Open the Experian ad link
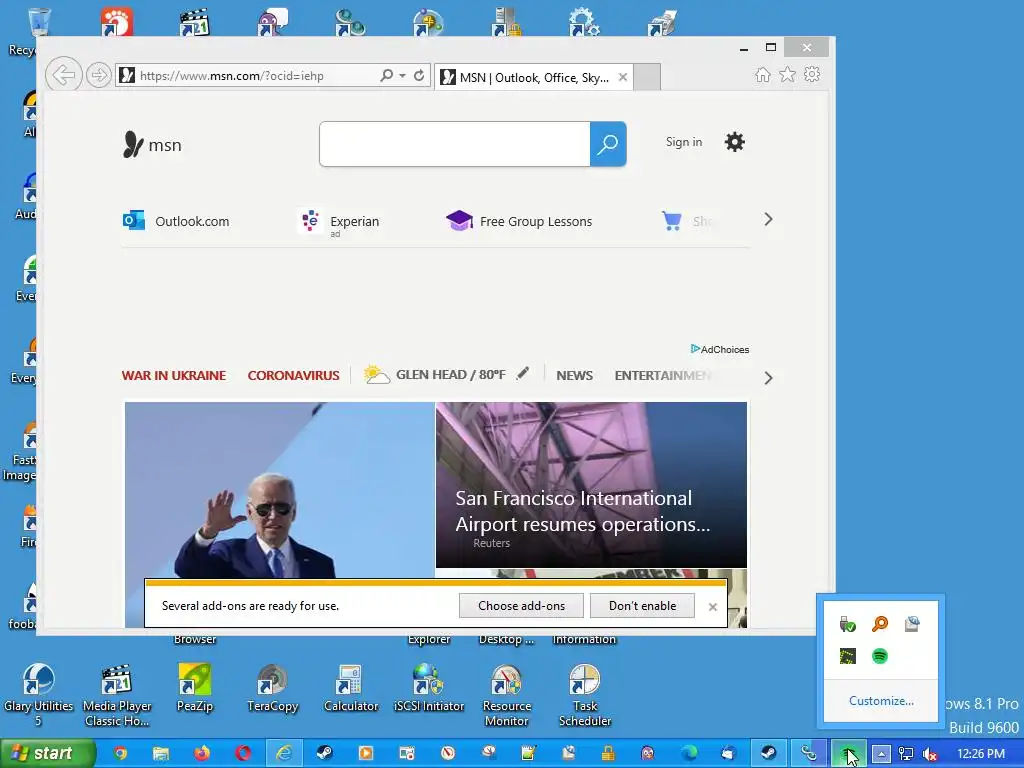The image size is (1024, 768). [x=338, y=222]
